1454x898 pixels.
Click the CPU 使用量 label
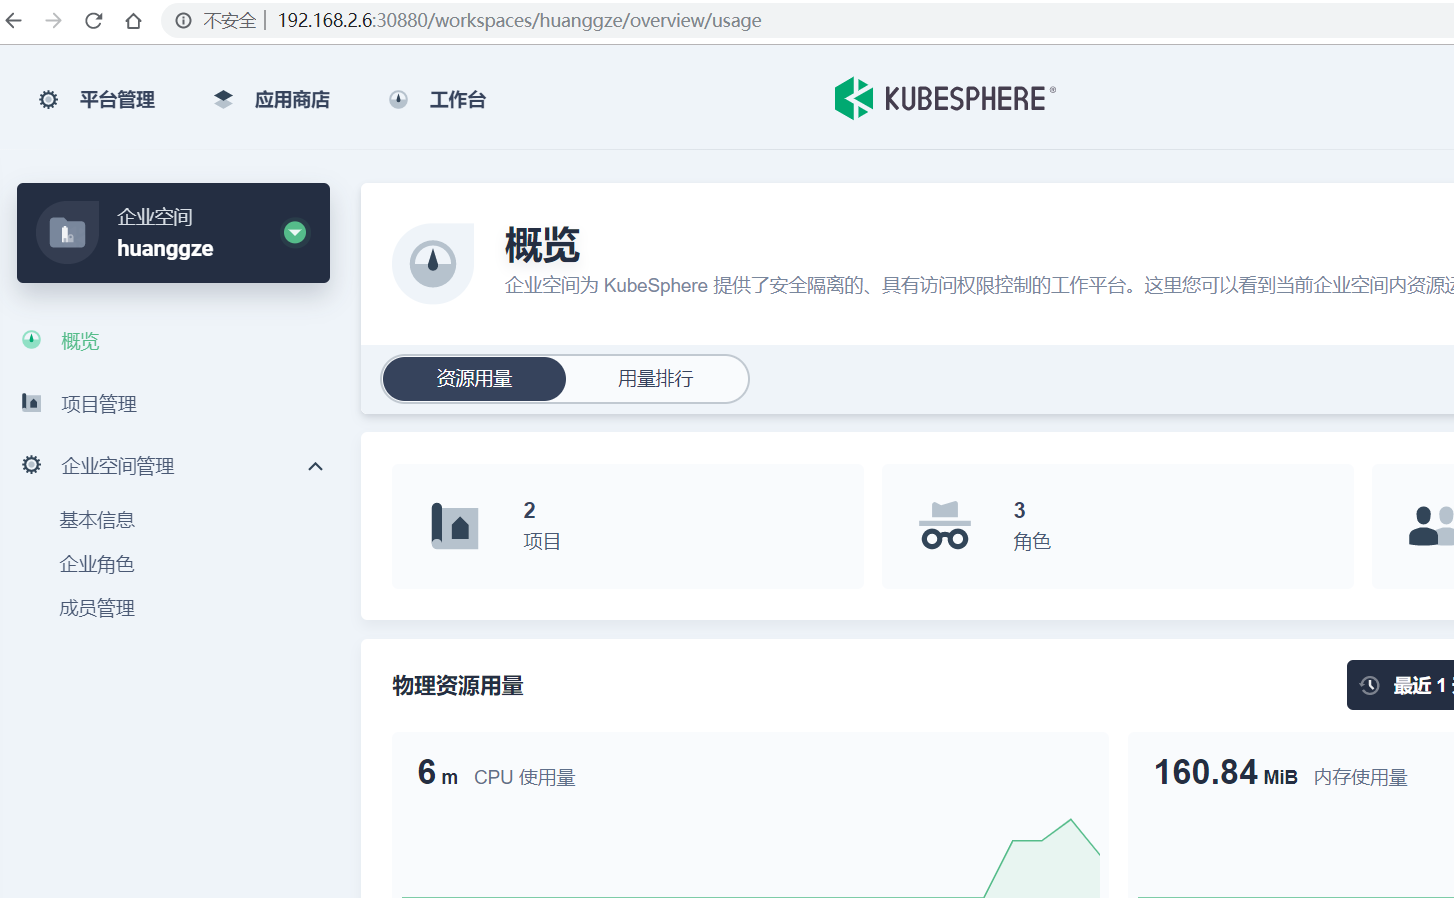525,778
